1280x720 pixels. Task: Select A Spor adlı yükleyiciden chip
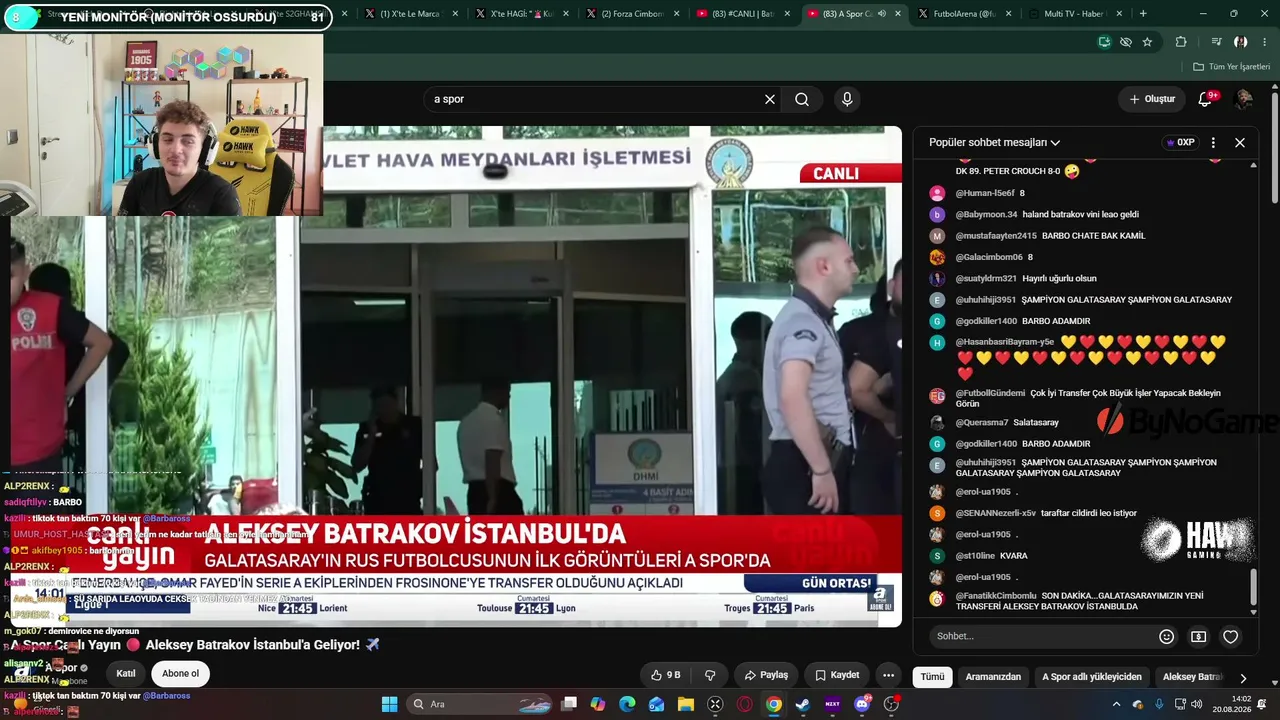click(x=1092, y=677)
